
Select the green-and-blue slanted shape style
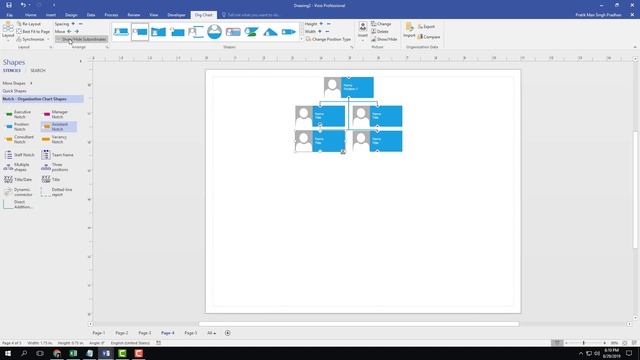click(x=252, y=32)
